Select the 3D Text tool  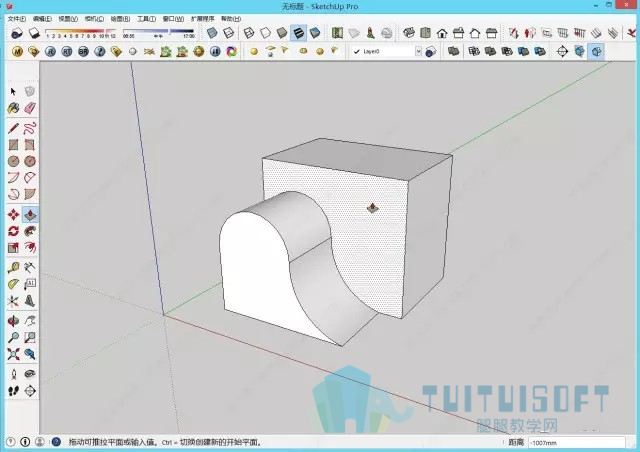click(x=30, y=301)
